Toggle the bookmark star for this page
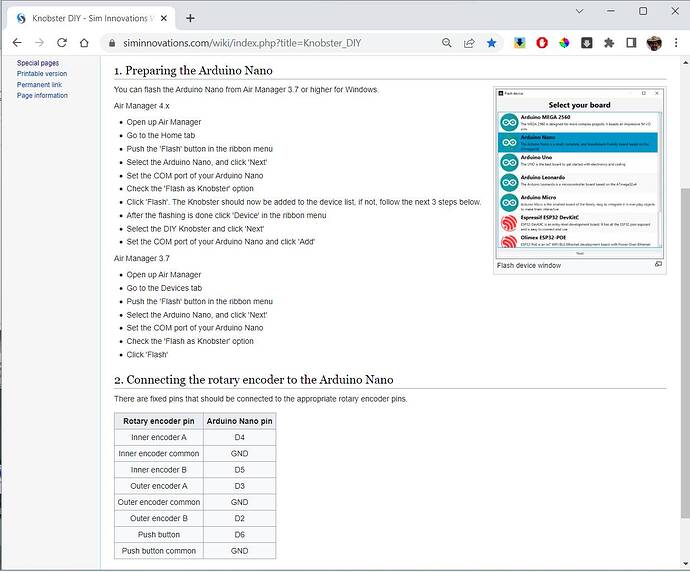690x572 pixels. tap(492, 43)
